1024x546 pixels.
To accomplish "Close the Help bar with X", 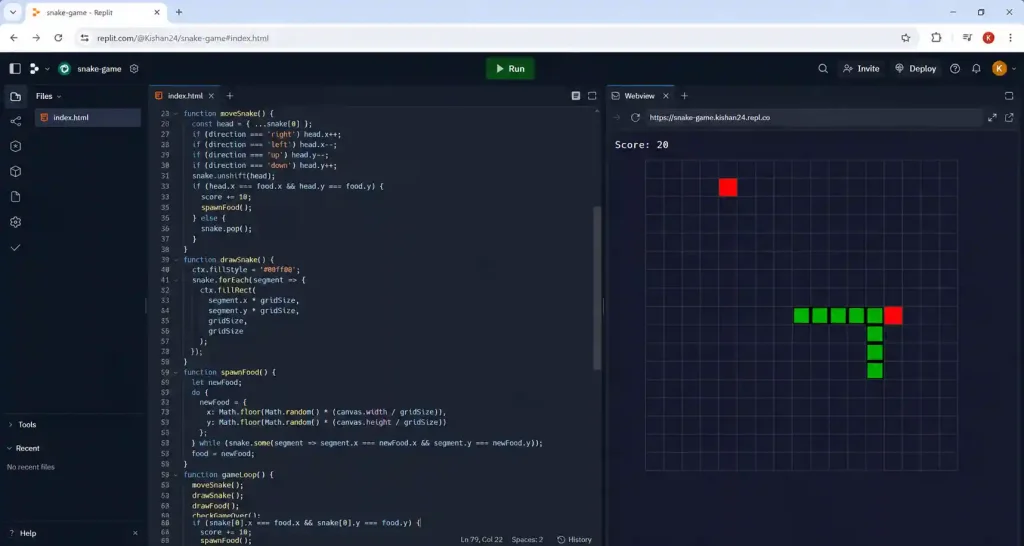I will pos(135,533).
